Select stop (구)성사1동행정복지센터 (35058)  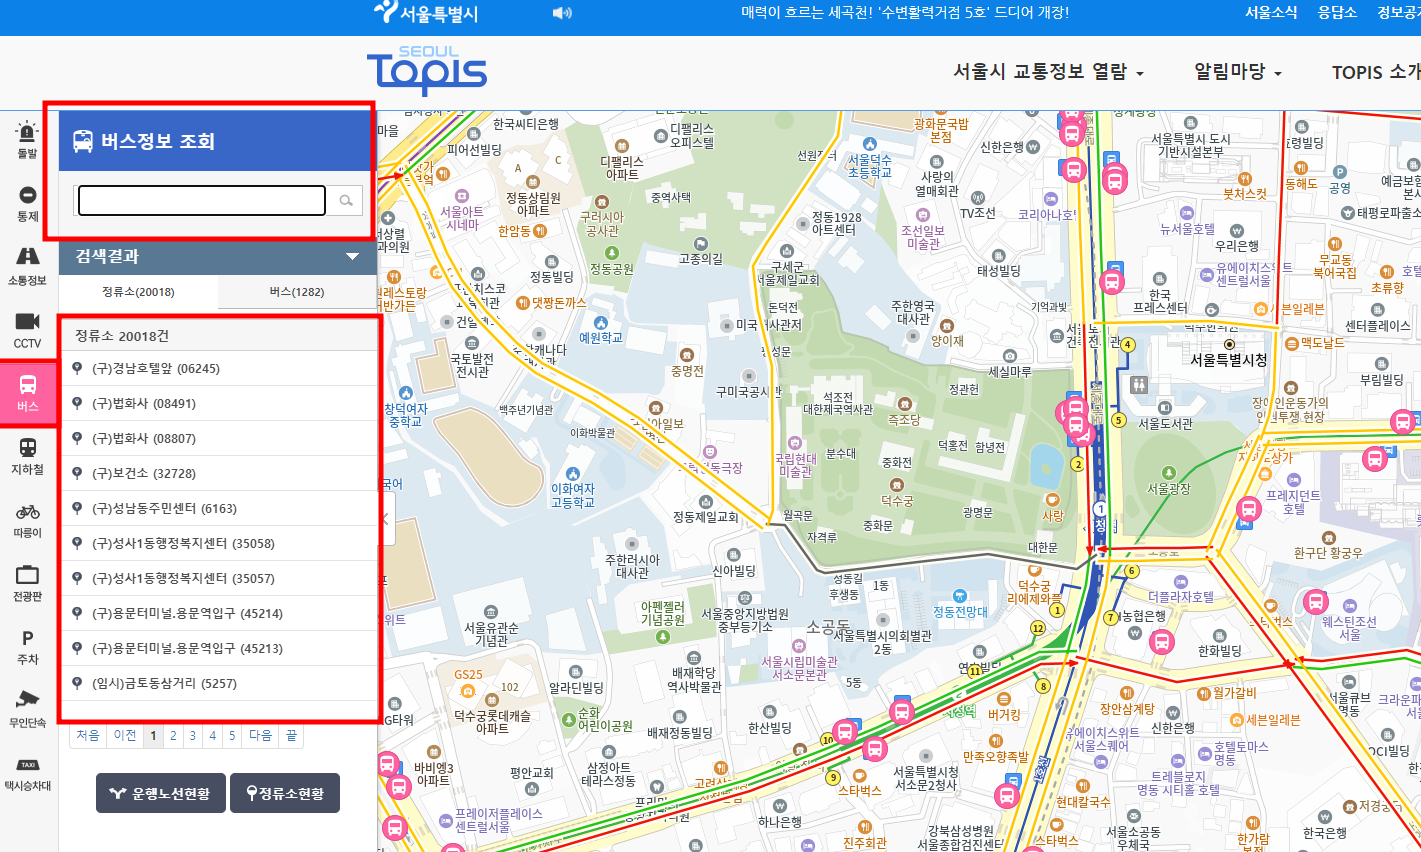pyautogui.click(x=220, y=543)
